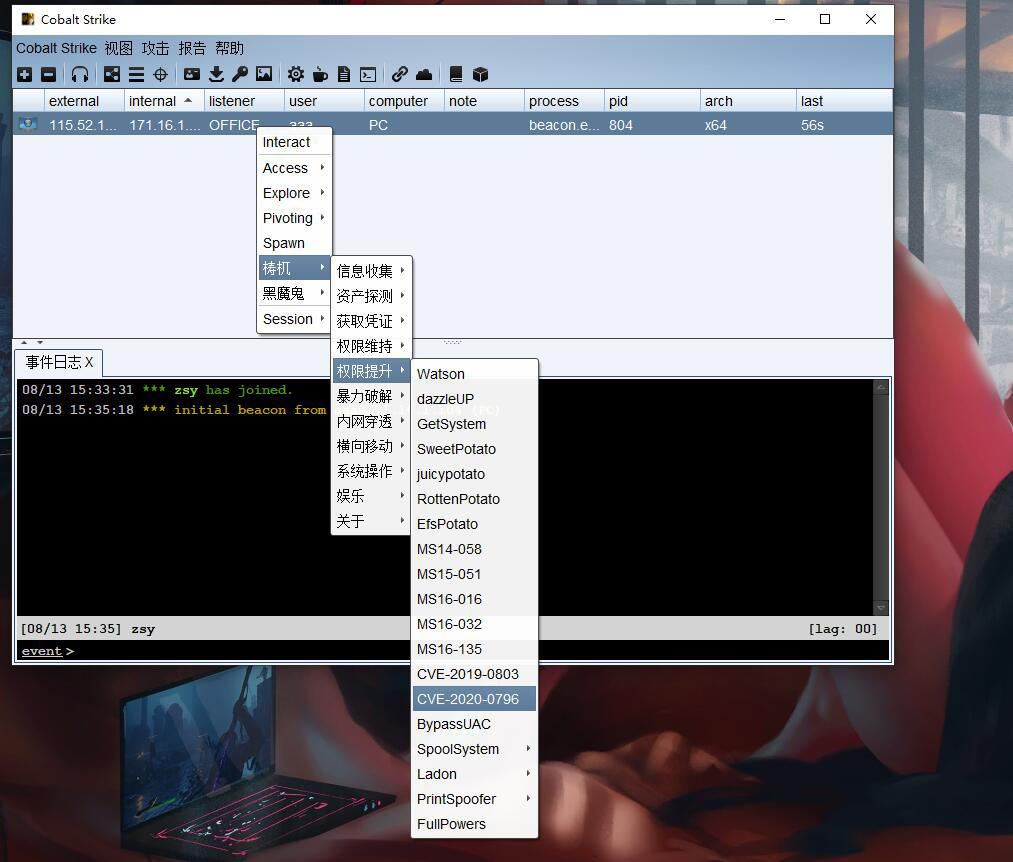View screenshots using the picture icon
This screenshot has height=862, width=1013.
pyautogui.click(x=264, y=74)
